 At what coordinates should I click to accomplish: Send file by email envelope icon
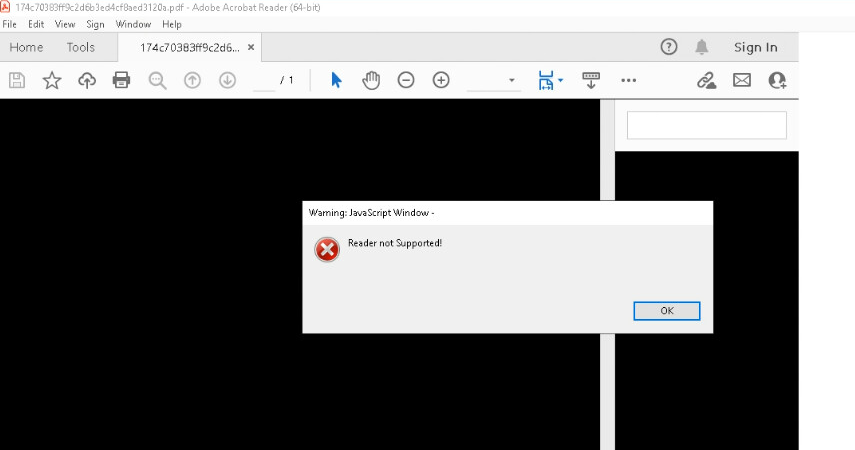(x=742, y=80)
